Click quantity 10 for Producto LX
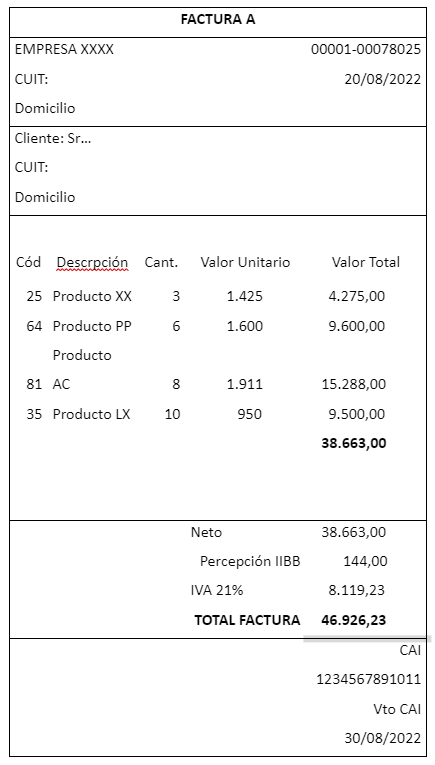Screen dimensions: 435x765 [172, 415]
